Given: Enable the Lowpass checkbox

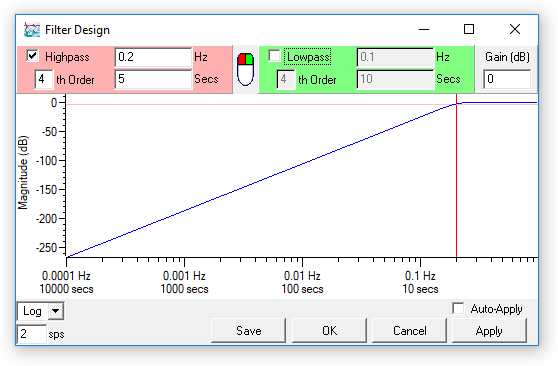Looking at the screenshot, I should coord(274,56).
